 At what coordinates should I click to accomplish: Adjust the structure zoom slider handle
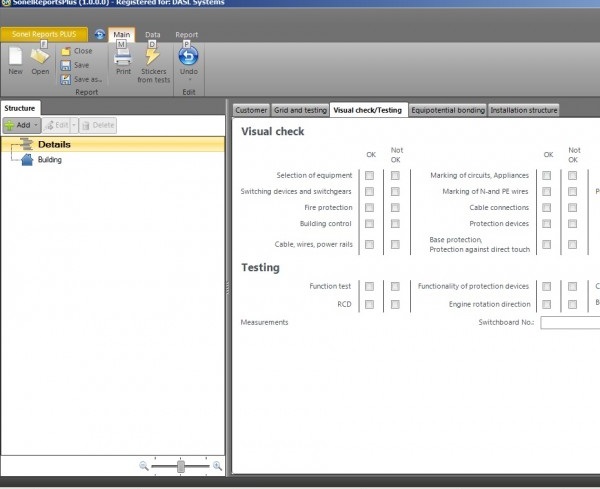point(181,466)
